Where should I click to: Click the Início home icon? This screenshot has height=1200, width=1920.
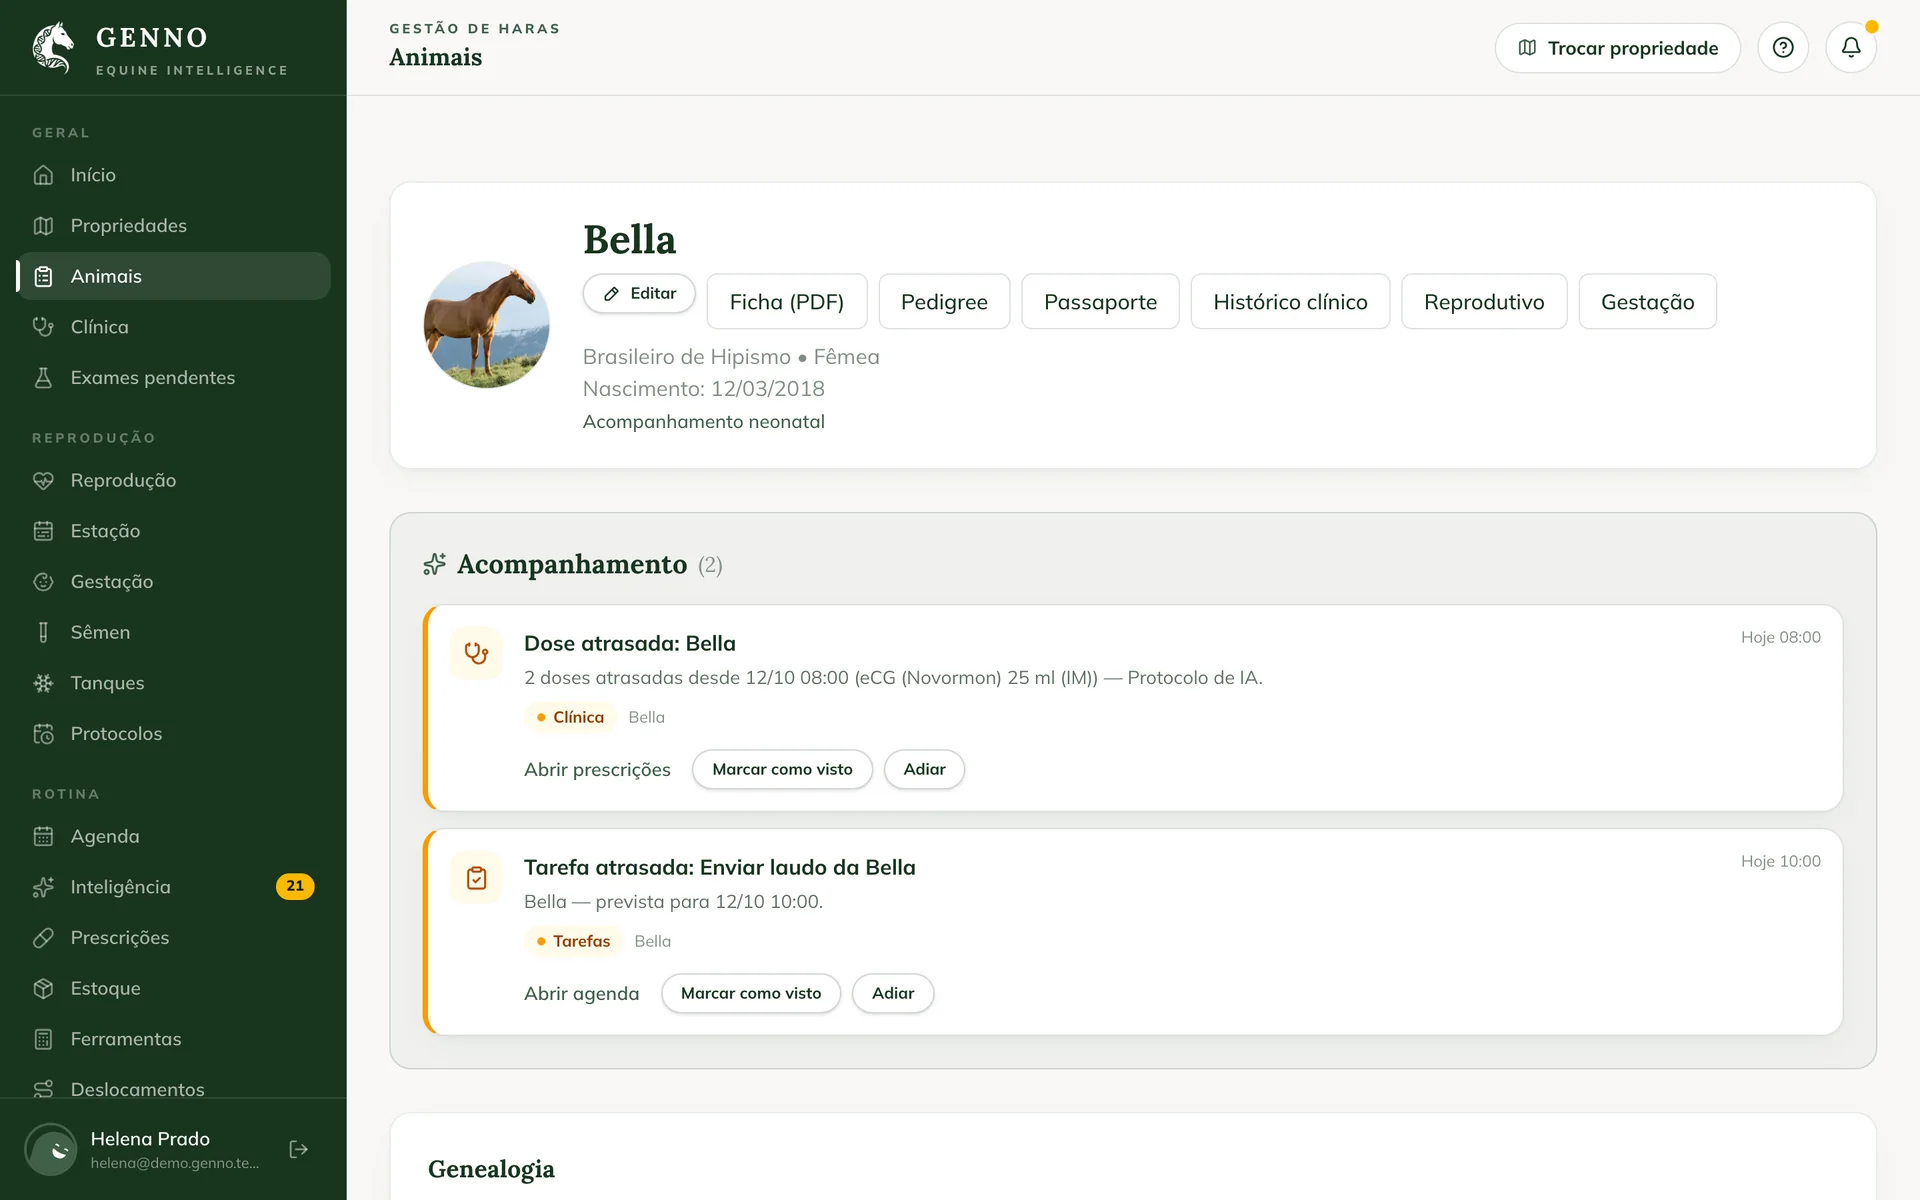pos(43,175)
